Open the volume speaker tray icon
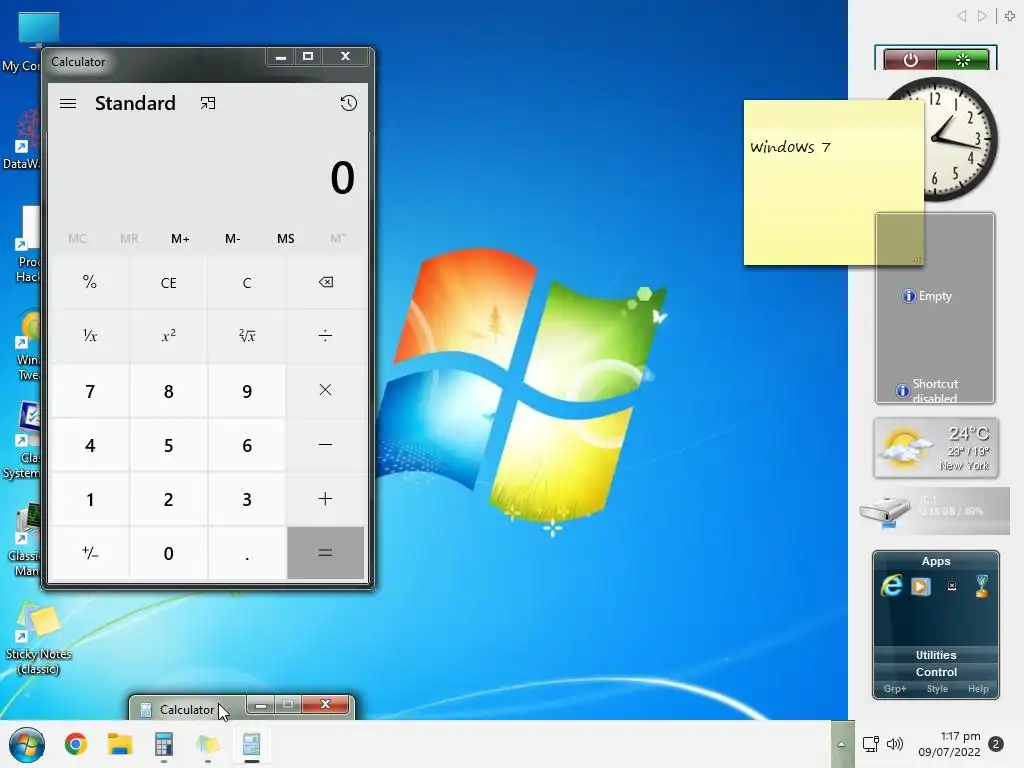The height and width of the screenshot is (768, 1024). 895,744
